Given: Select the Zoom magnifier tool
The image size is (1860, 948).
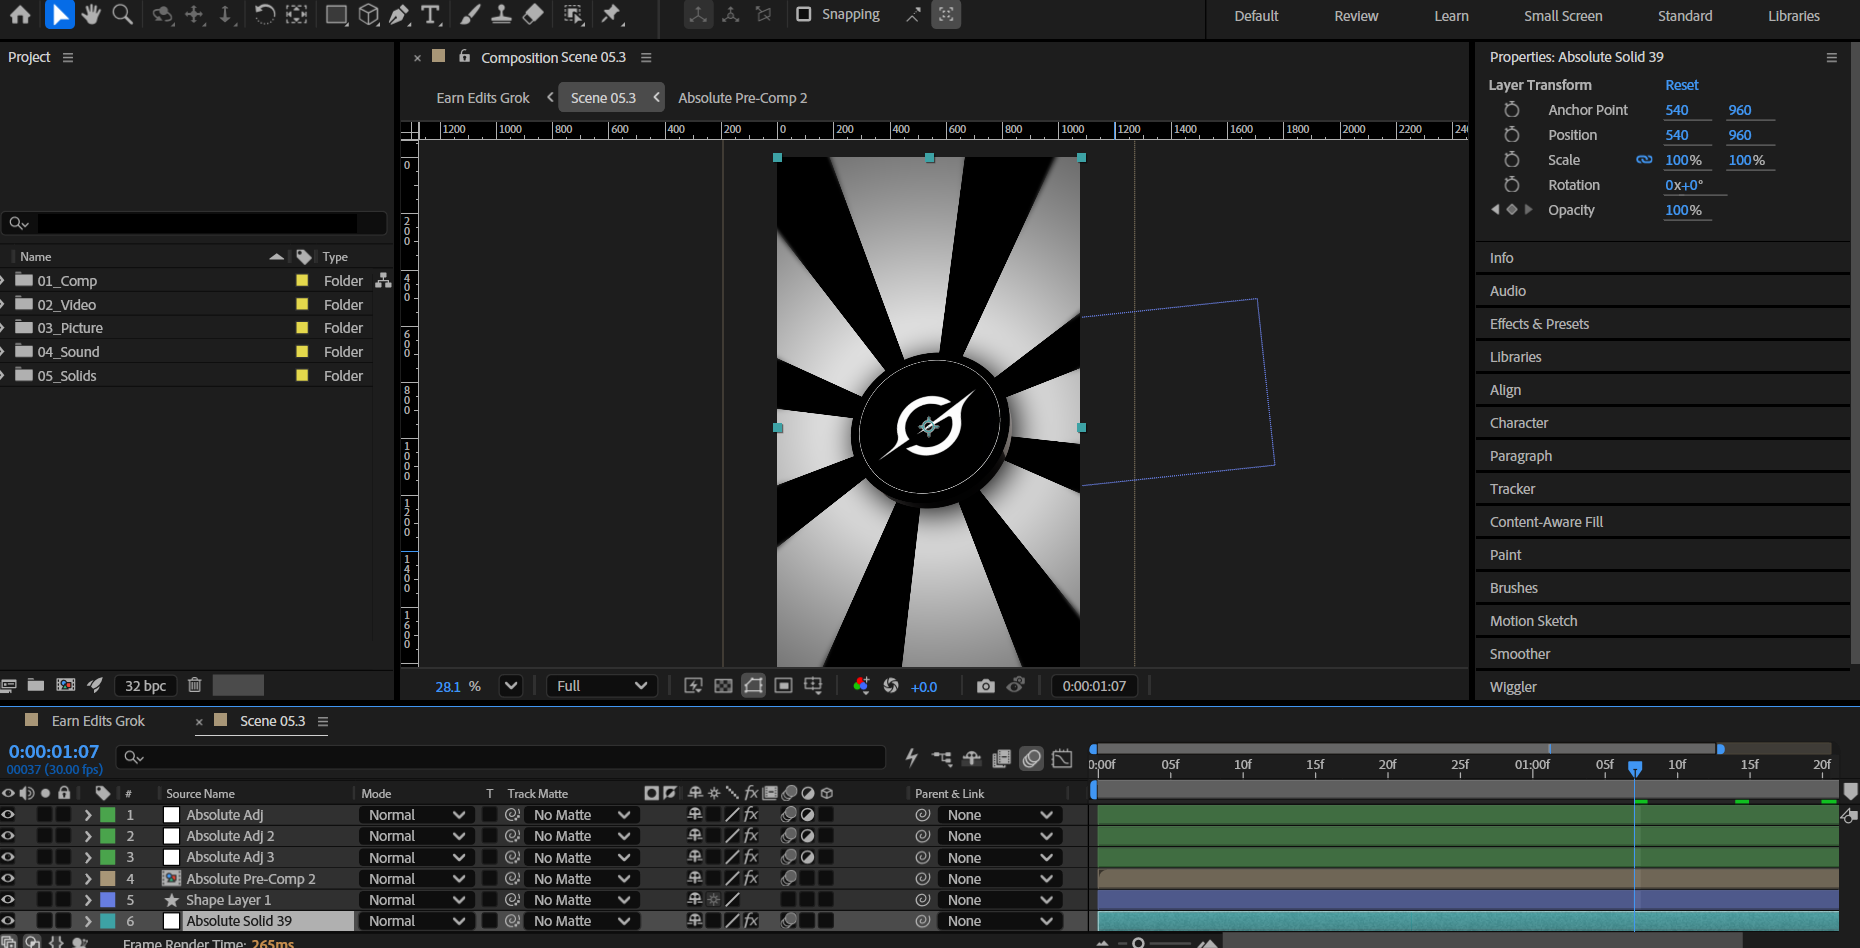Looking at the screenshot, I should pos(123,15).
